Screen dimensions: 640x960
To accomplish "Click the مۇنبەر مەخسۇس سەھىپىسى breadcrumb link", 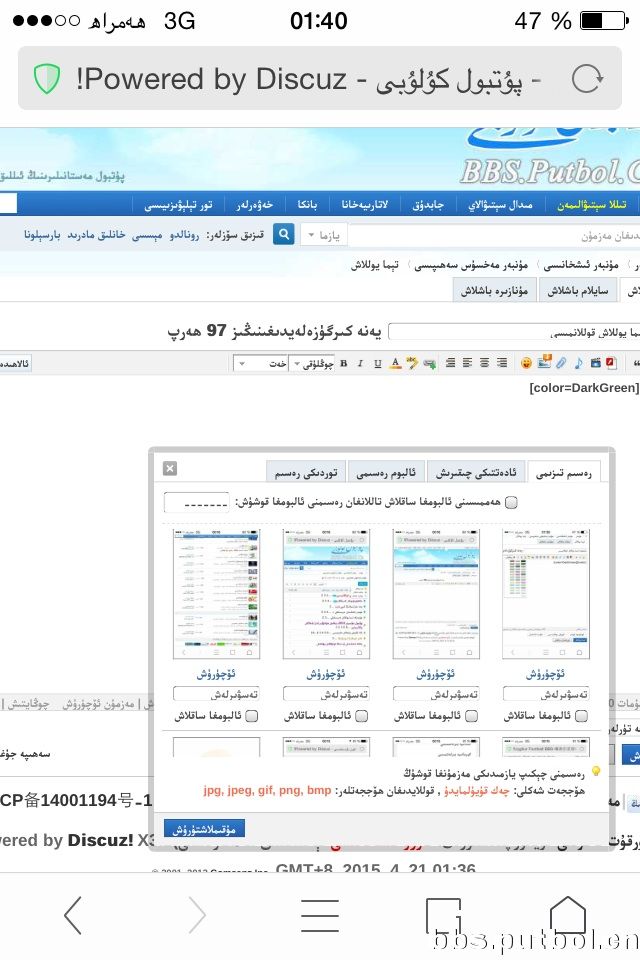I will pyautogui.click(x=471, y=264).
